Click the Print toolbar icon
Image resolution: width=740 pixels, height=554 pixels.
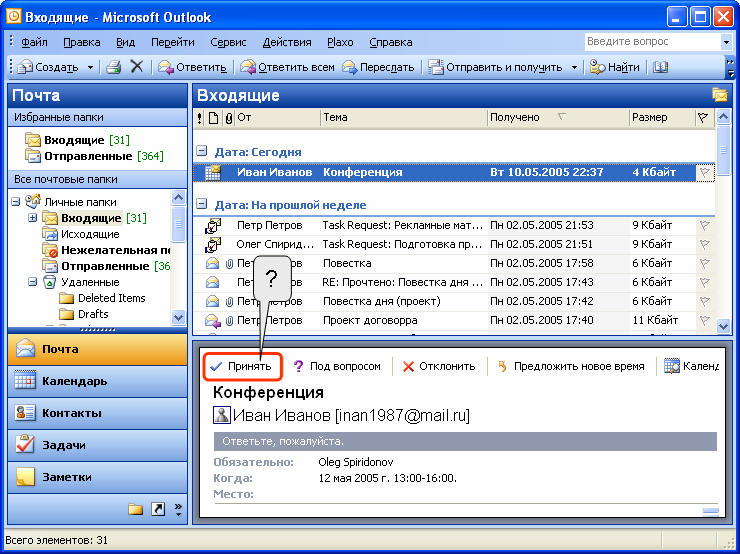pos(113,67)
